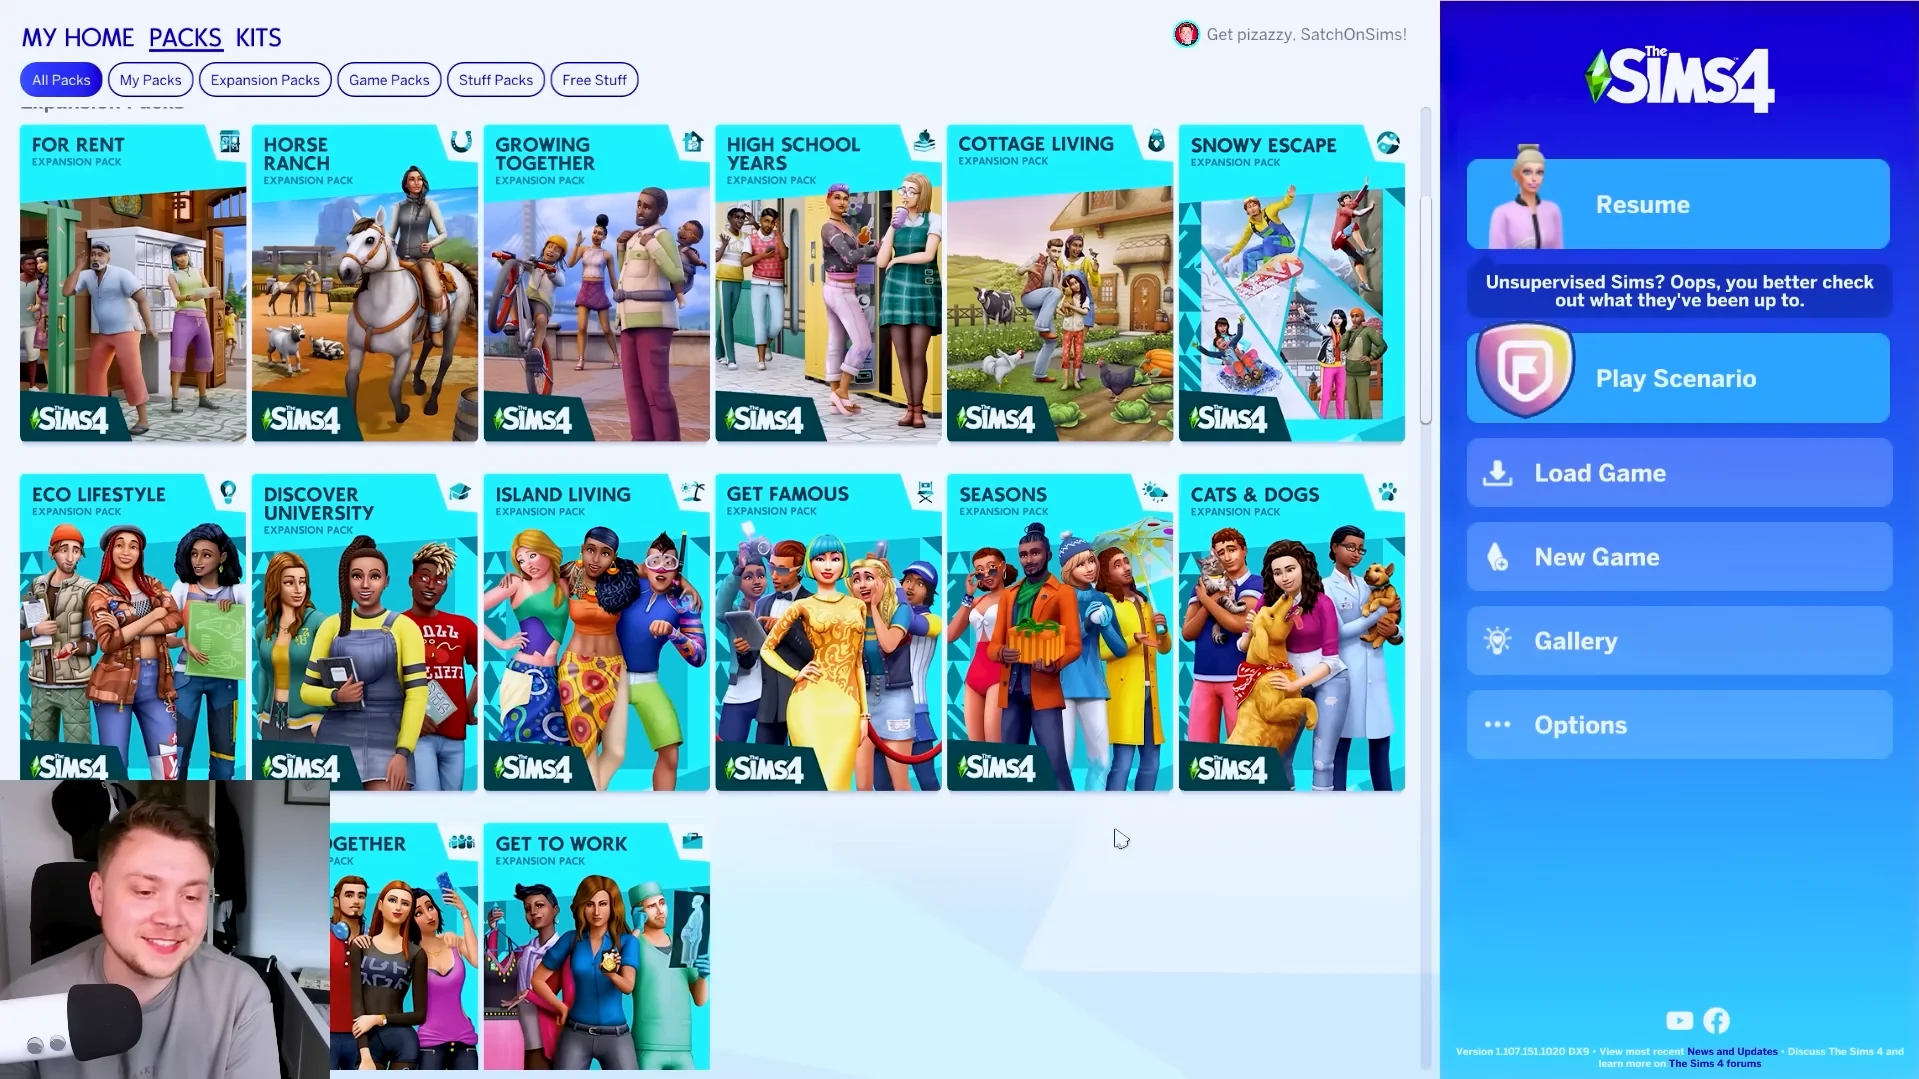Enable the Game Packs filter
Viewport: 1919px width, 1079px height.
(x=389, y=79)
